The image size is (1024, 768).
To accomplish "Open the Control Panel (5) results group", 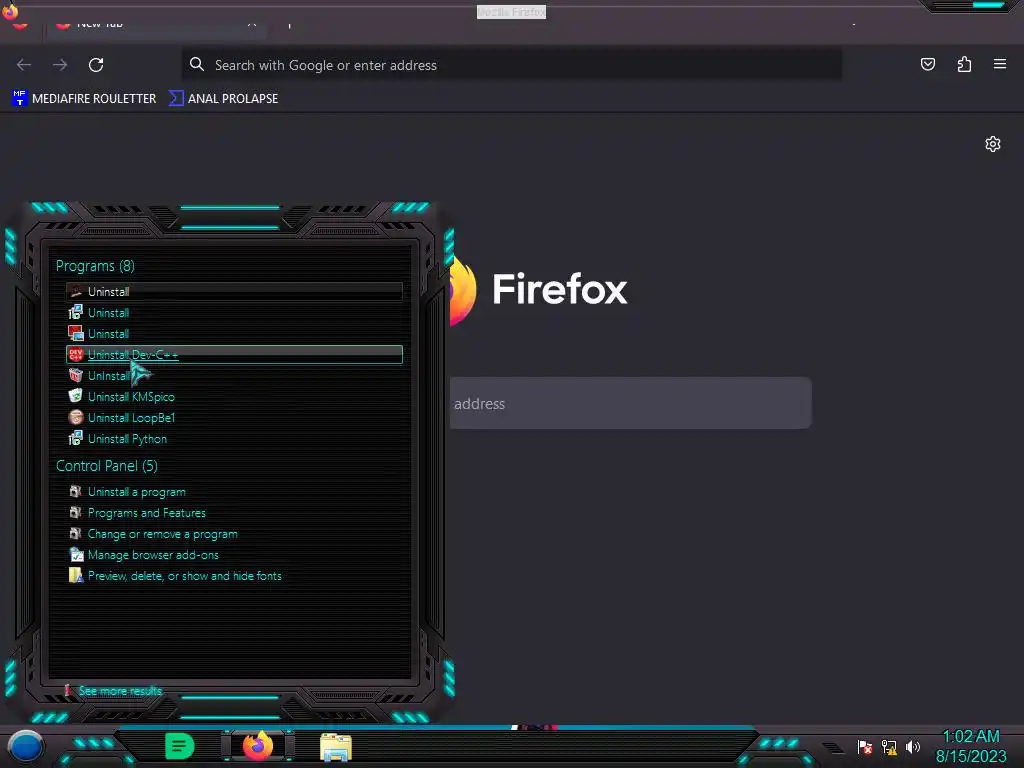I will pos(106,466).
